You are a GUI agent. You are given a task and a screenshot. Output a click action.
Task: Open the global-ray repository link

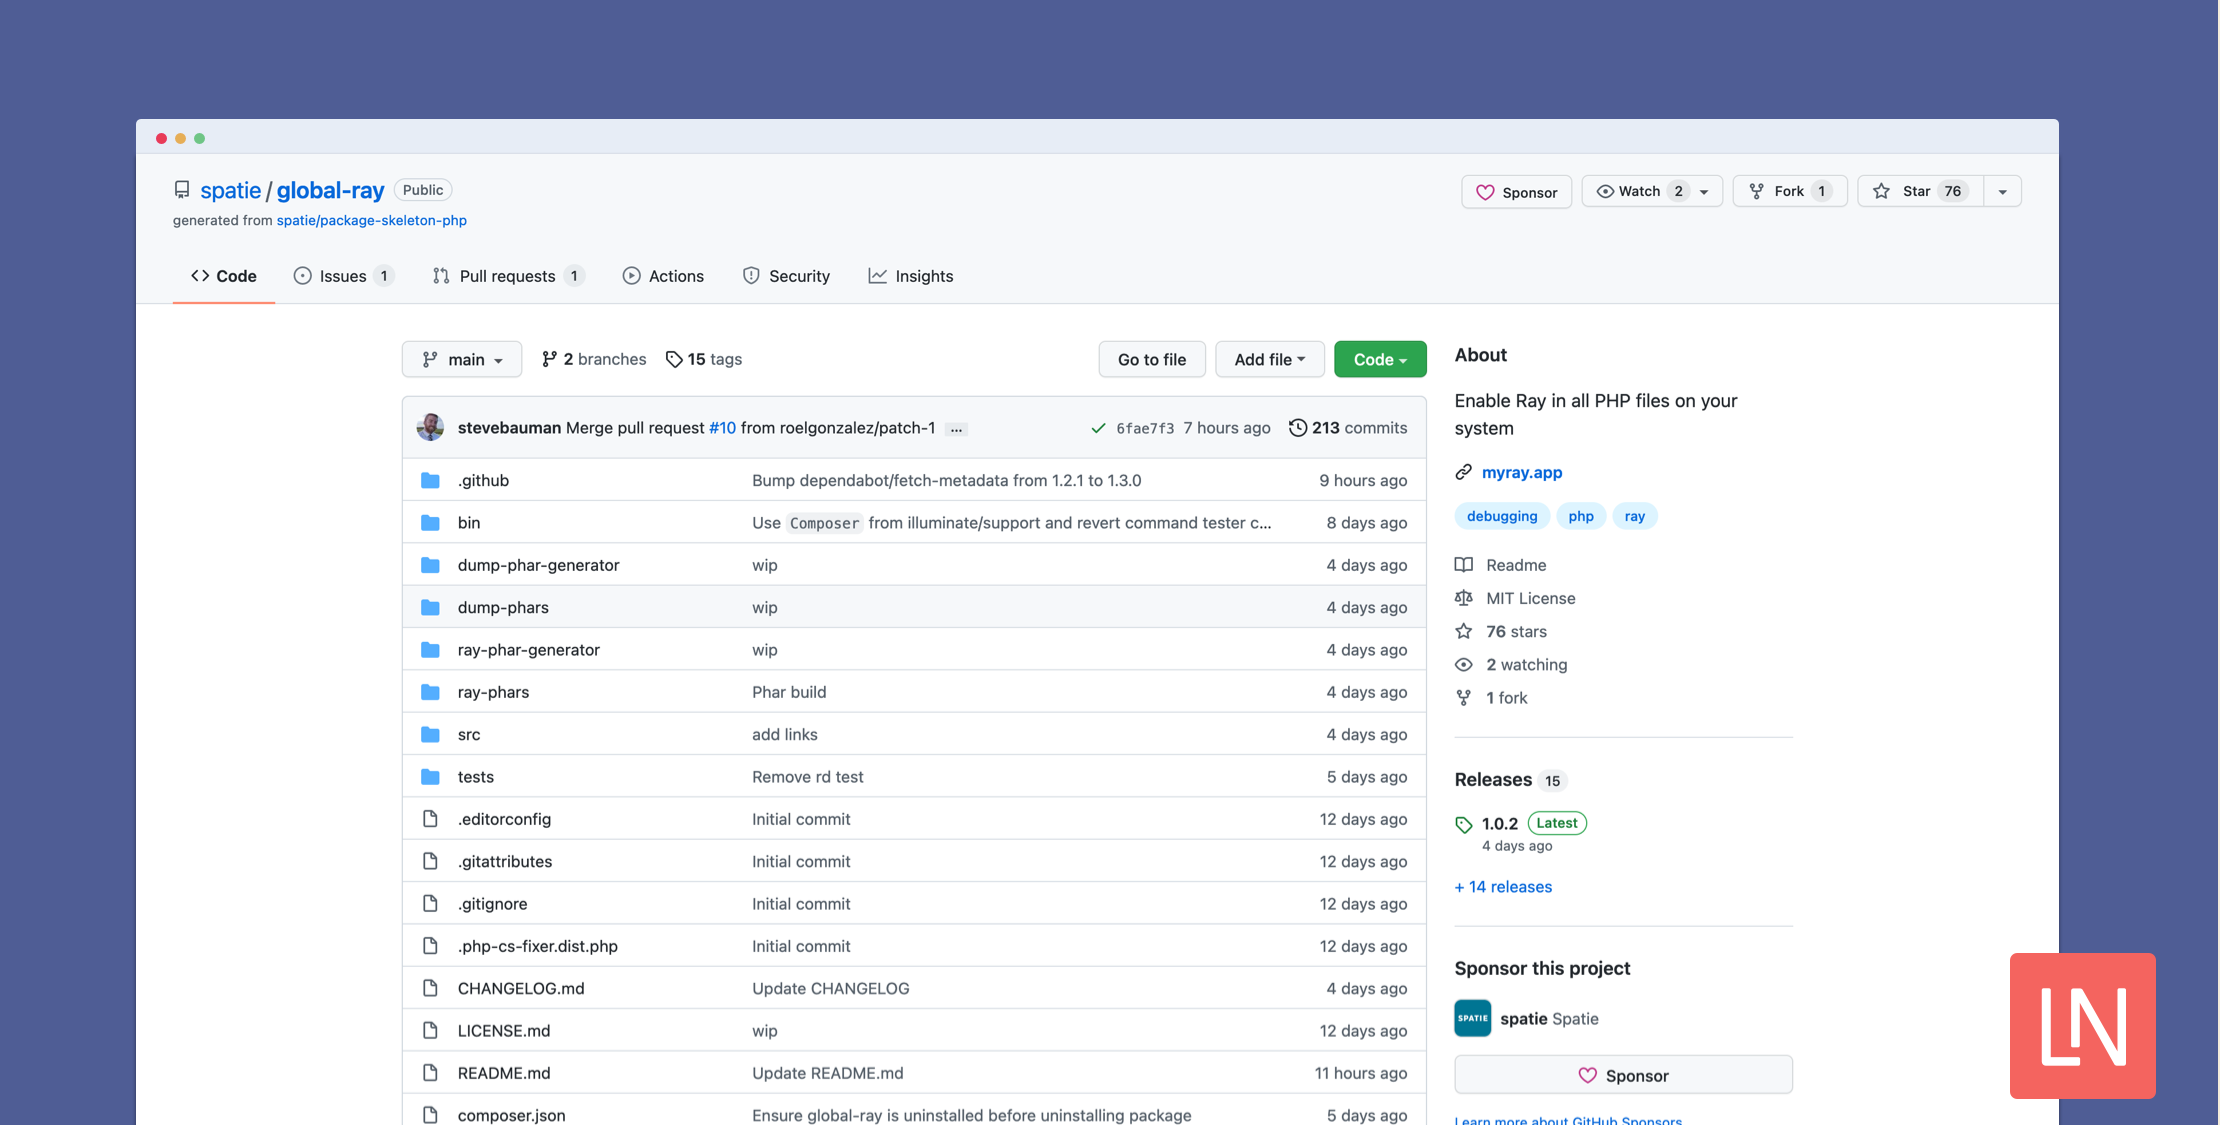[331, 190]
